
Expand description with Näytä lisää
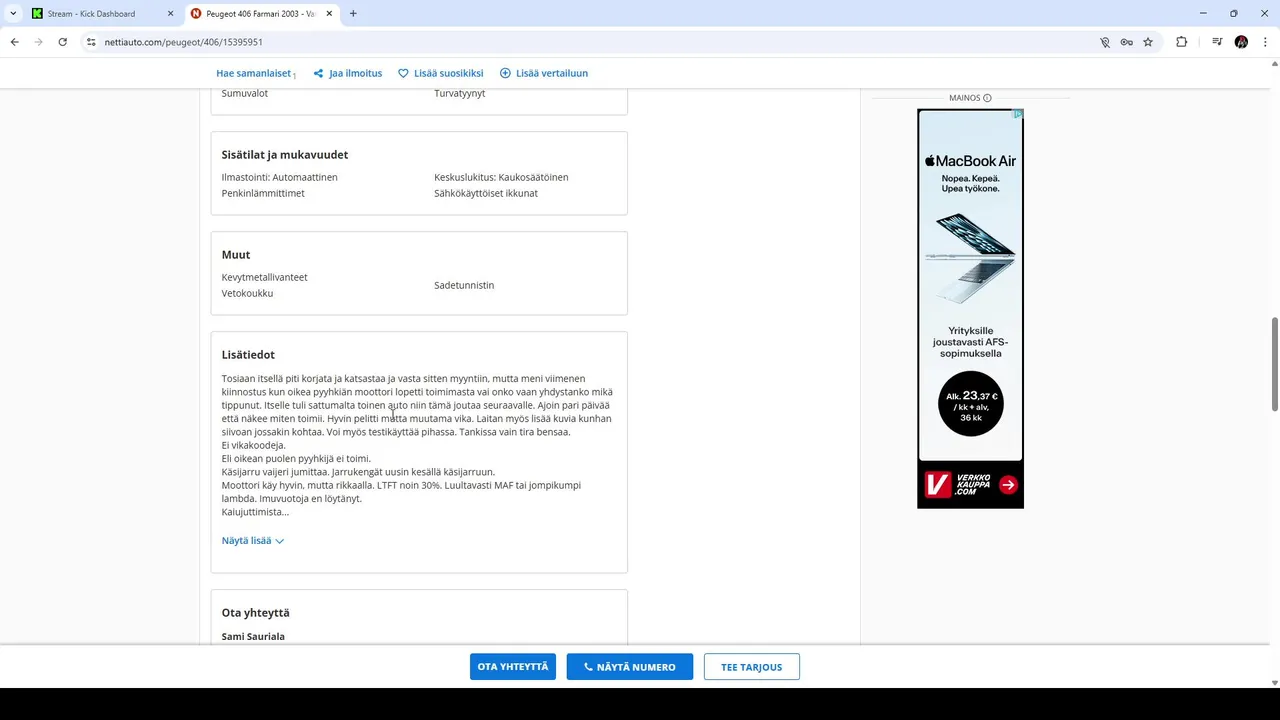[253, 540]
